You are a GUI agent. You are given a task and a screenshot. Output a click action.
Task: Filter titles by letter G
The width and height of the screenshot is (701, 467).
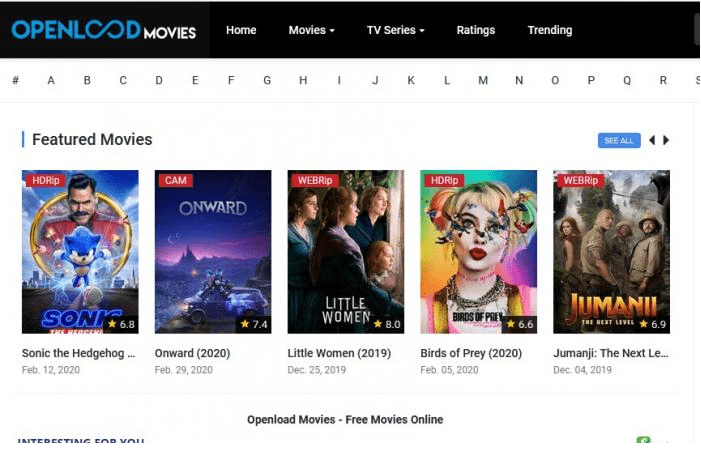[267, 80]
